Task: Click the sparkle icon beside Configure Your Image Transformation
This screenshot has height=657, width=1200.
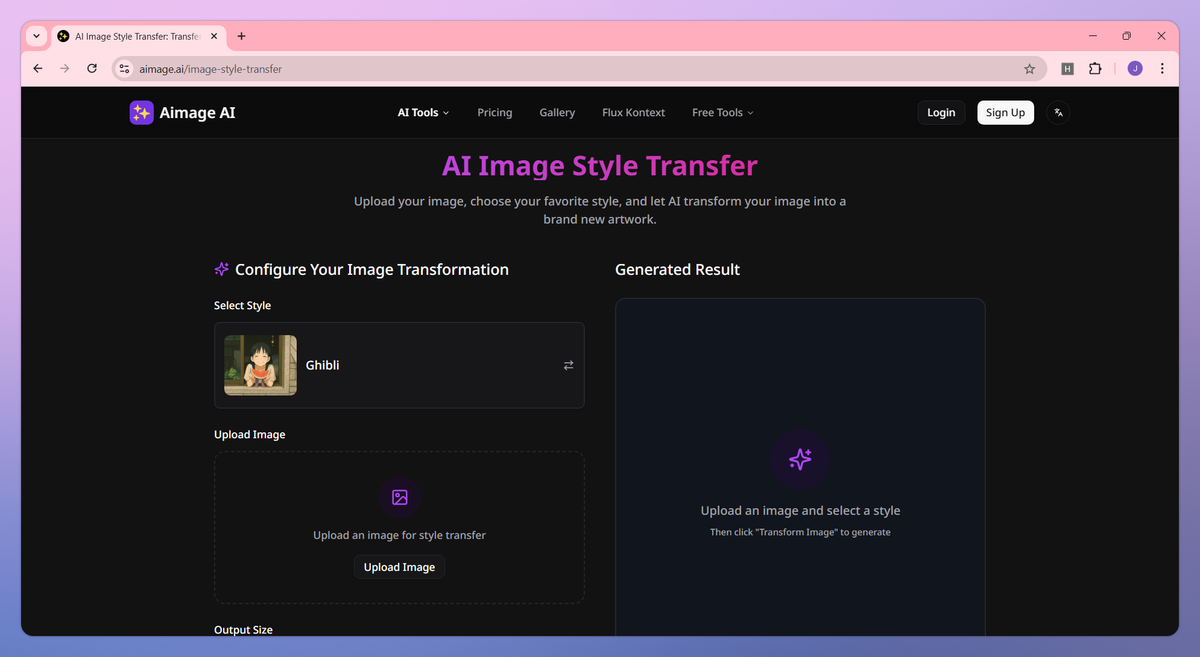Action: (222, 270)
